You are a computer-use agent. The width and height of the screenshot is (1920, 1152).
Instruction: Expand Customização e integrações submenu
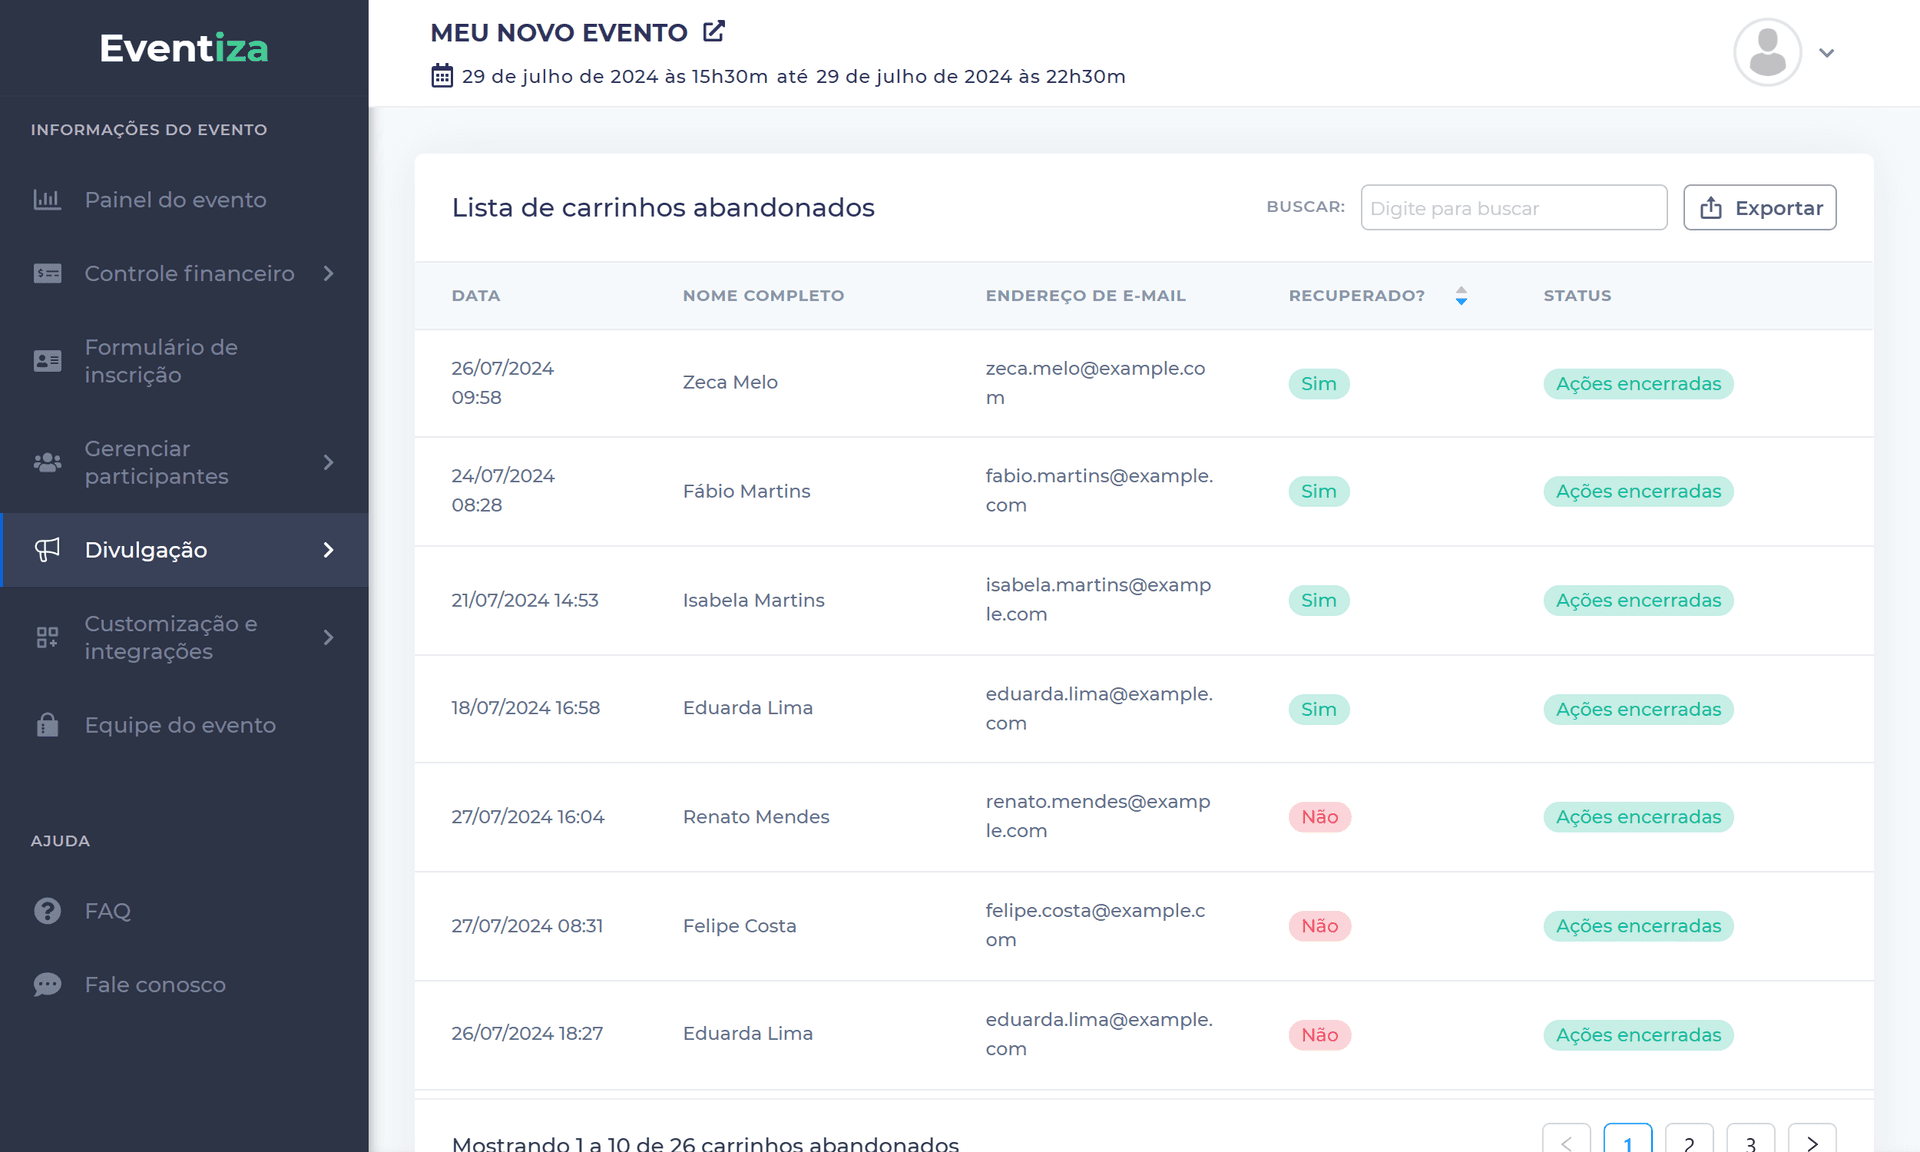[x=329, y=637]
